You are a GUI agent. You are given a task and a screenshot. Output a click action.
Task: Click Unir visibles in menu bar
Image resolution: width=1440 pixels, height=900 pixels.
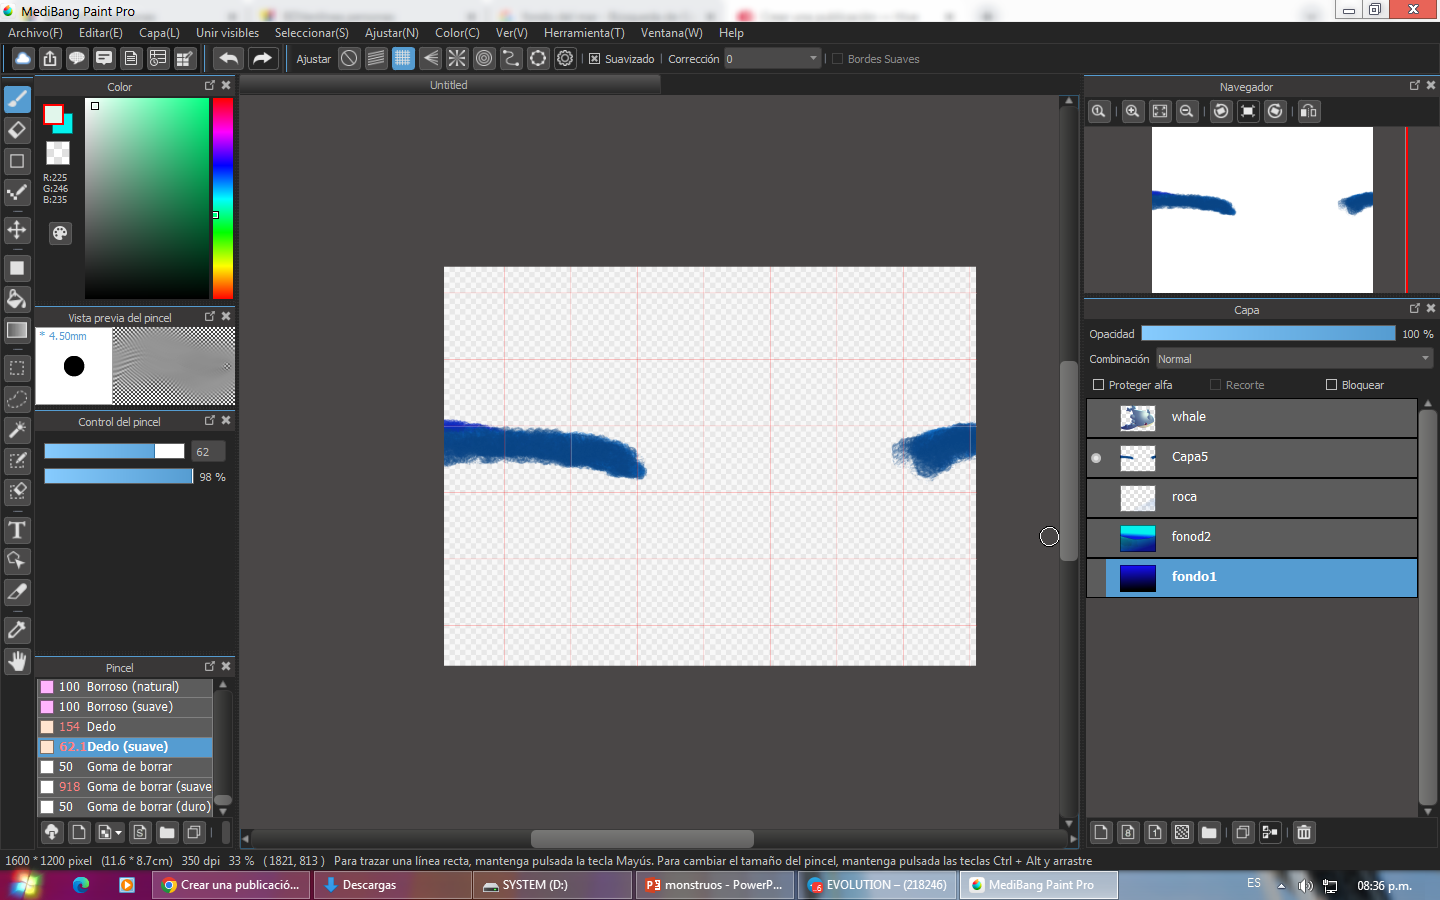click(x=227, y=33)
